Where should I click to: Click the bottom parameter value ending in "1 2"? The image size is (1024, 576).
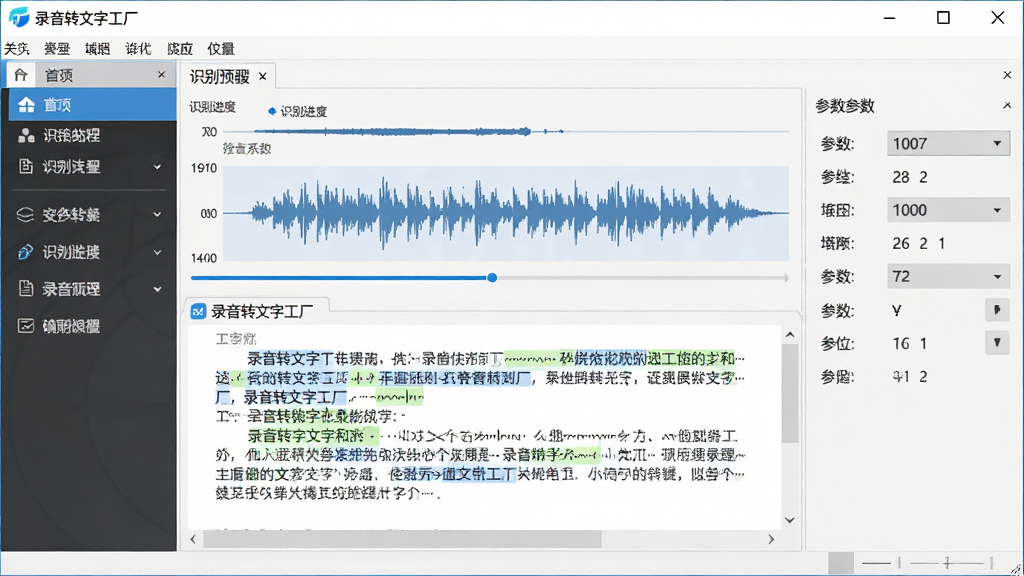click(910, 377)
